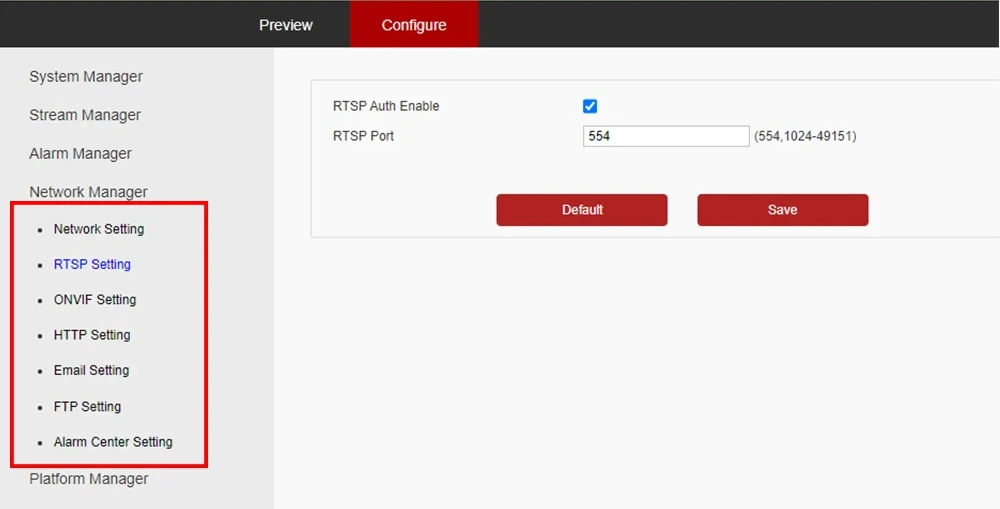
Task: Navigate to FTP Setting
Action: click(x=87, y=407)
